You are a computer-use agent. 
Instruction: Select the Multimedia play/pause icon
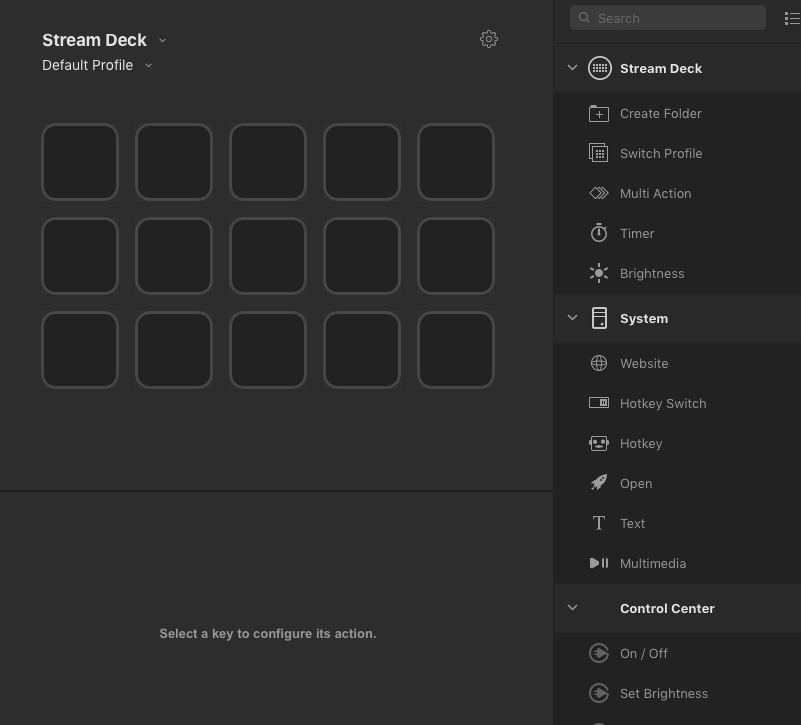tap(599, 563)
